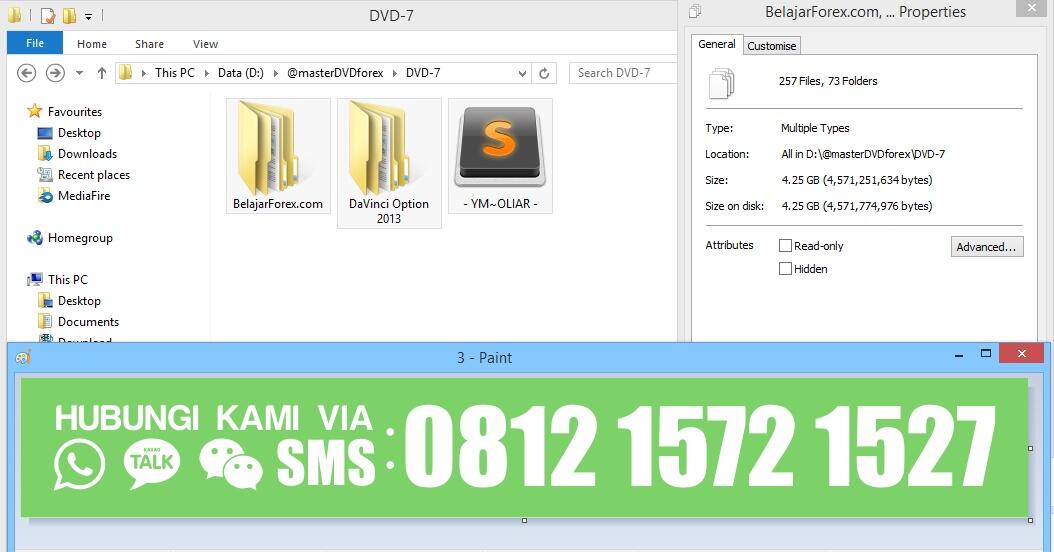This screenshot has width=1054, height=552.
Task: Click the Downloads folder icon in Favourites
Action: 45,153
